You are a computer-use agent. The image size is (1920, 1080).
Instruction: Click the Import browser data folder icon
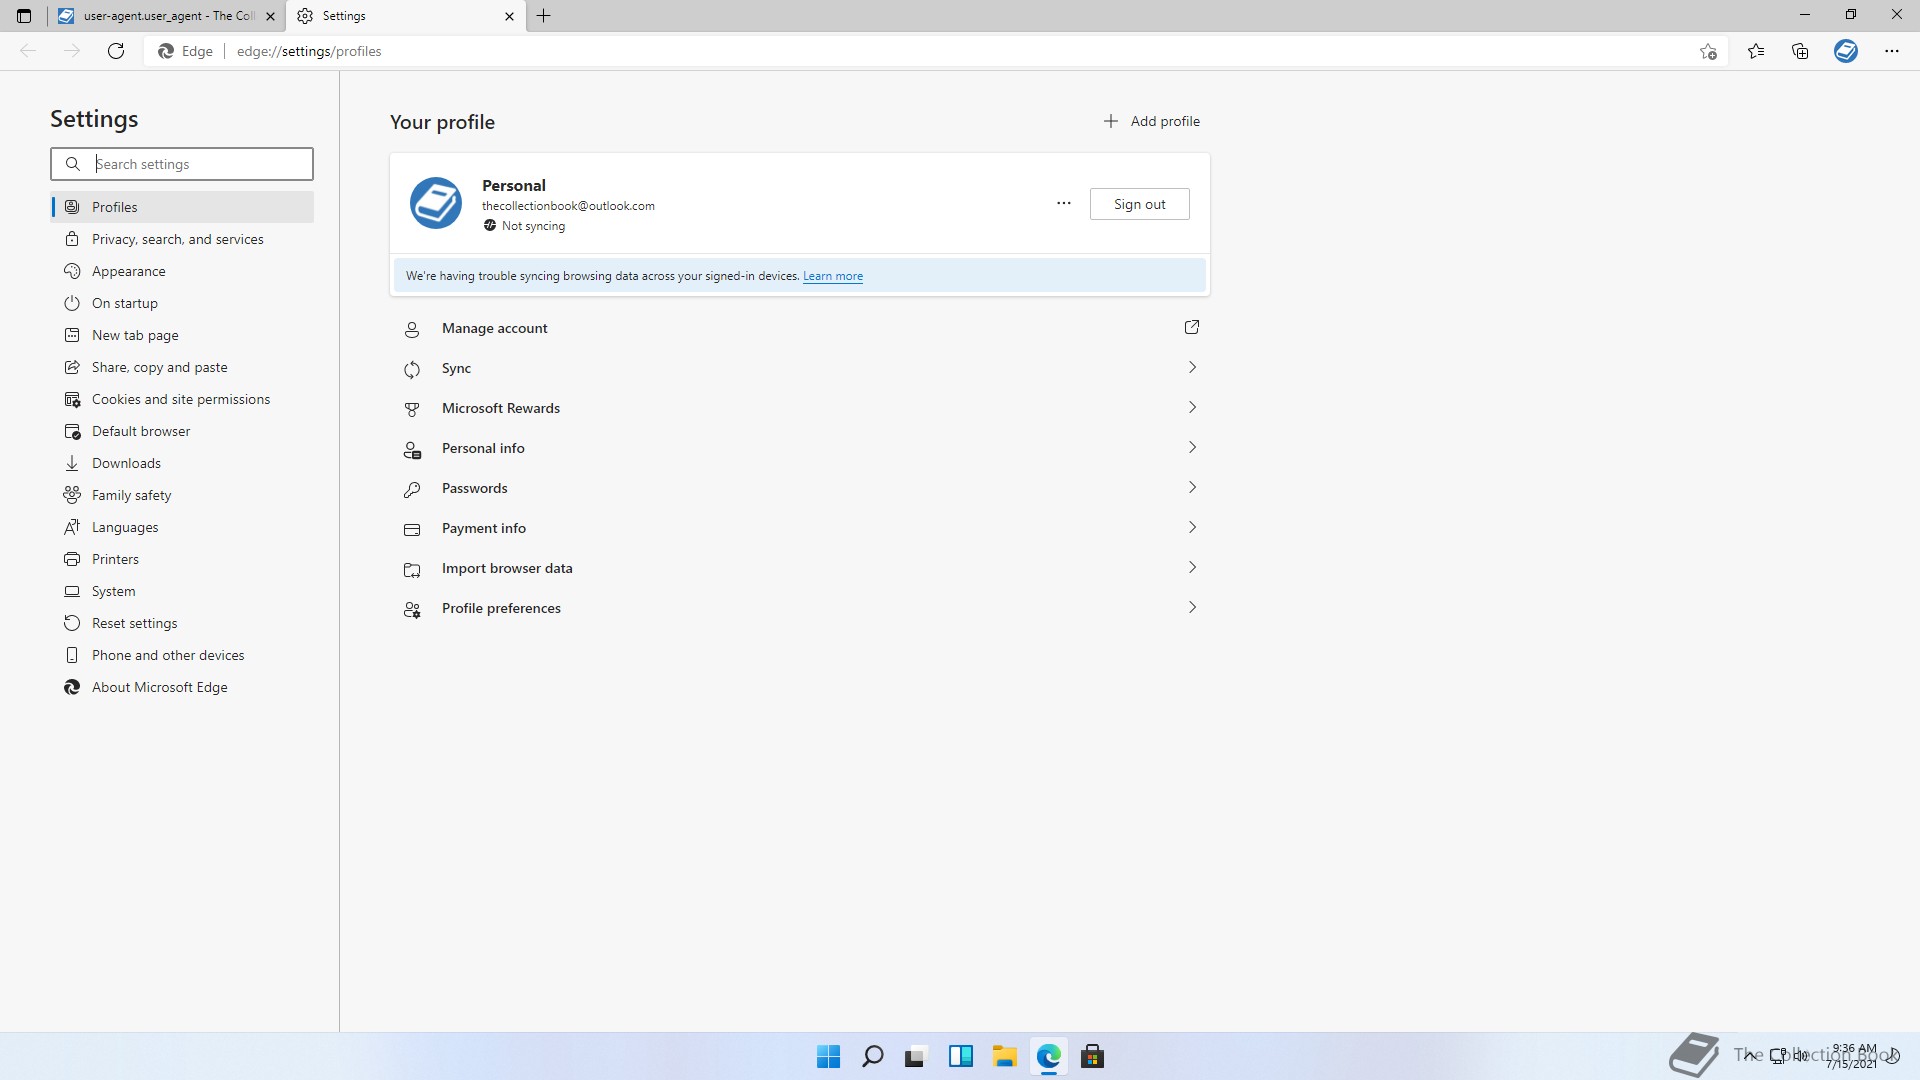click(x=412, y=569)
